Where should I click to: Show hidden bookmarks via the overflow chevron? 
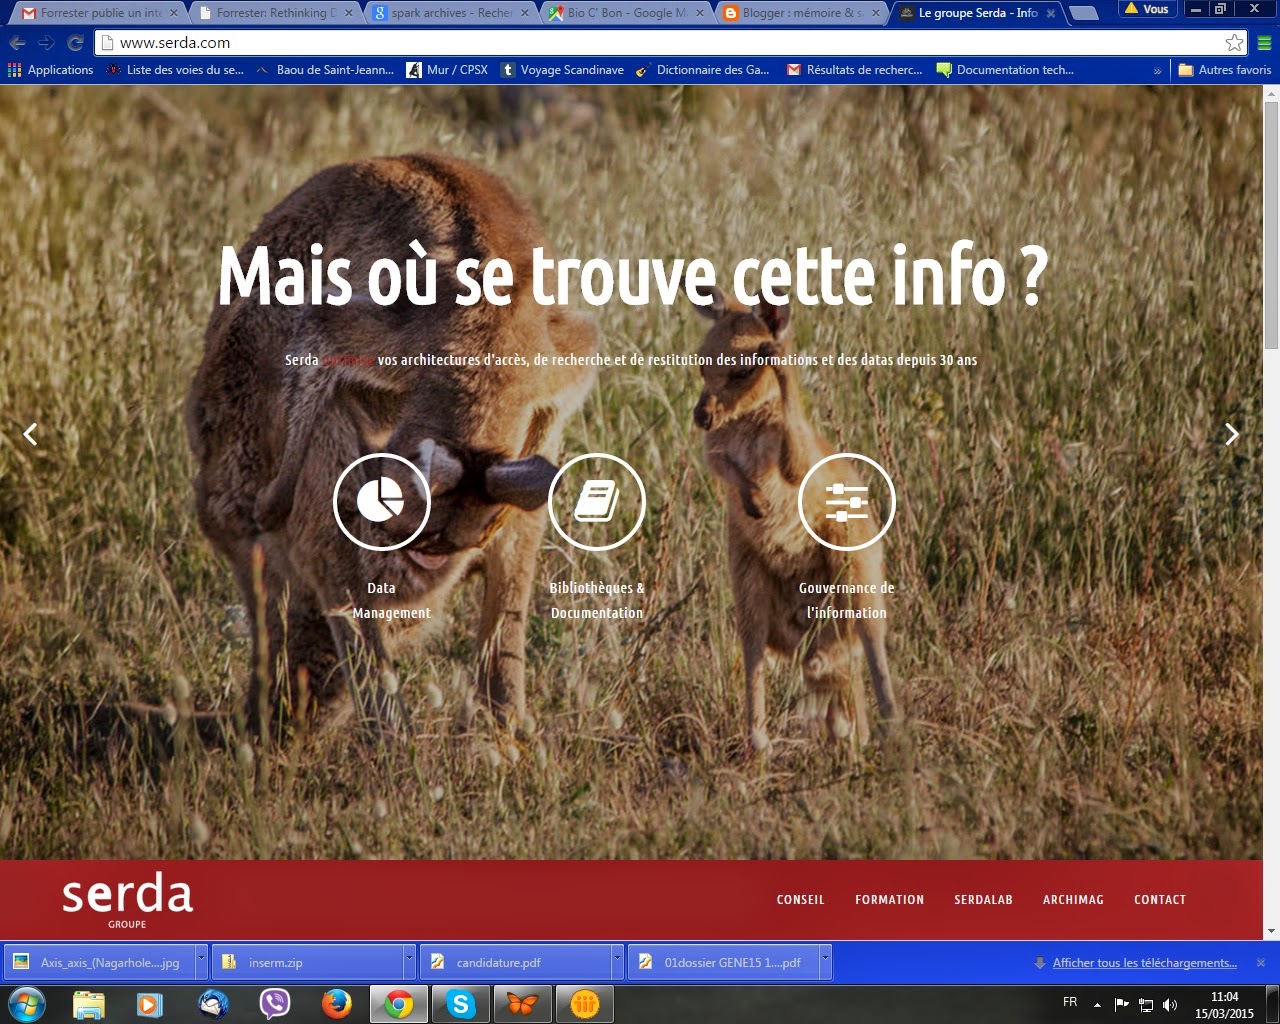point(1158,70)
